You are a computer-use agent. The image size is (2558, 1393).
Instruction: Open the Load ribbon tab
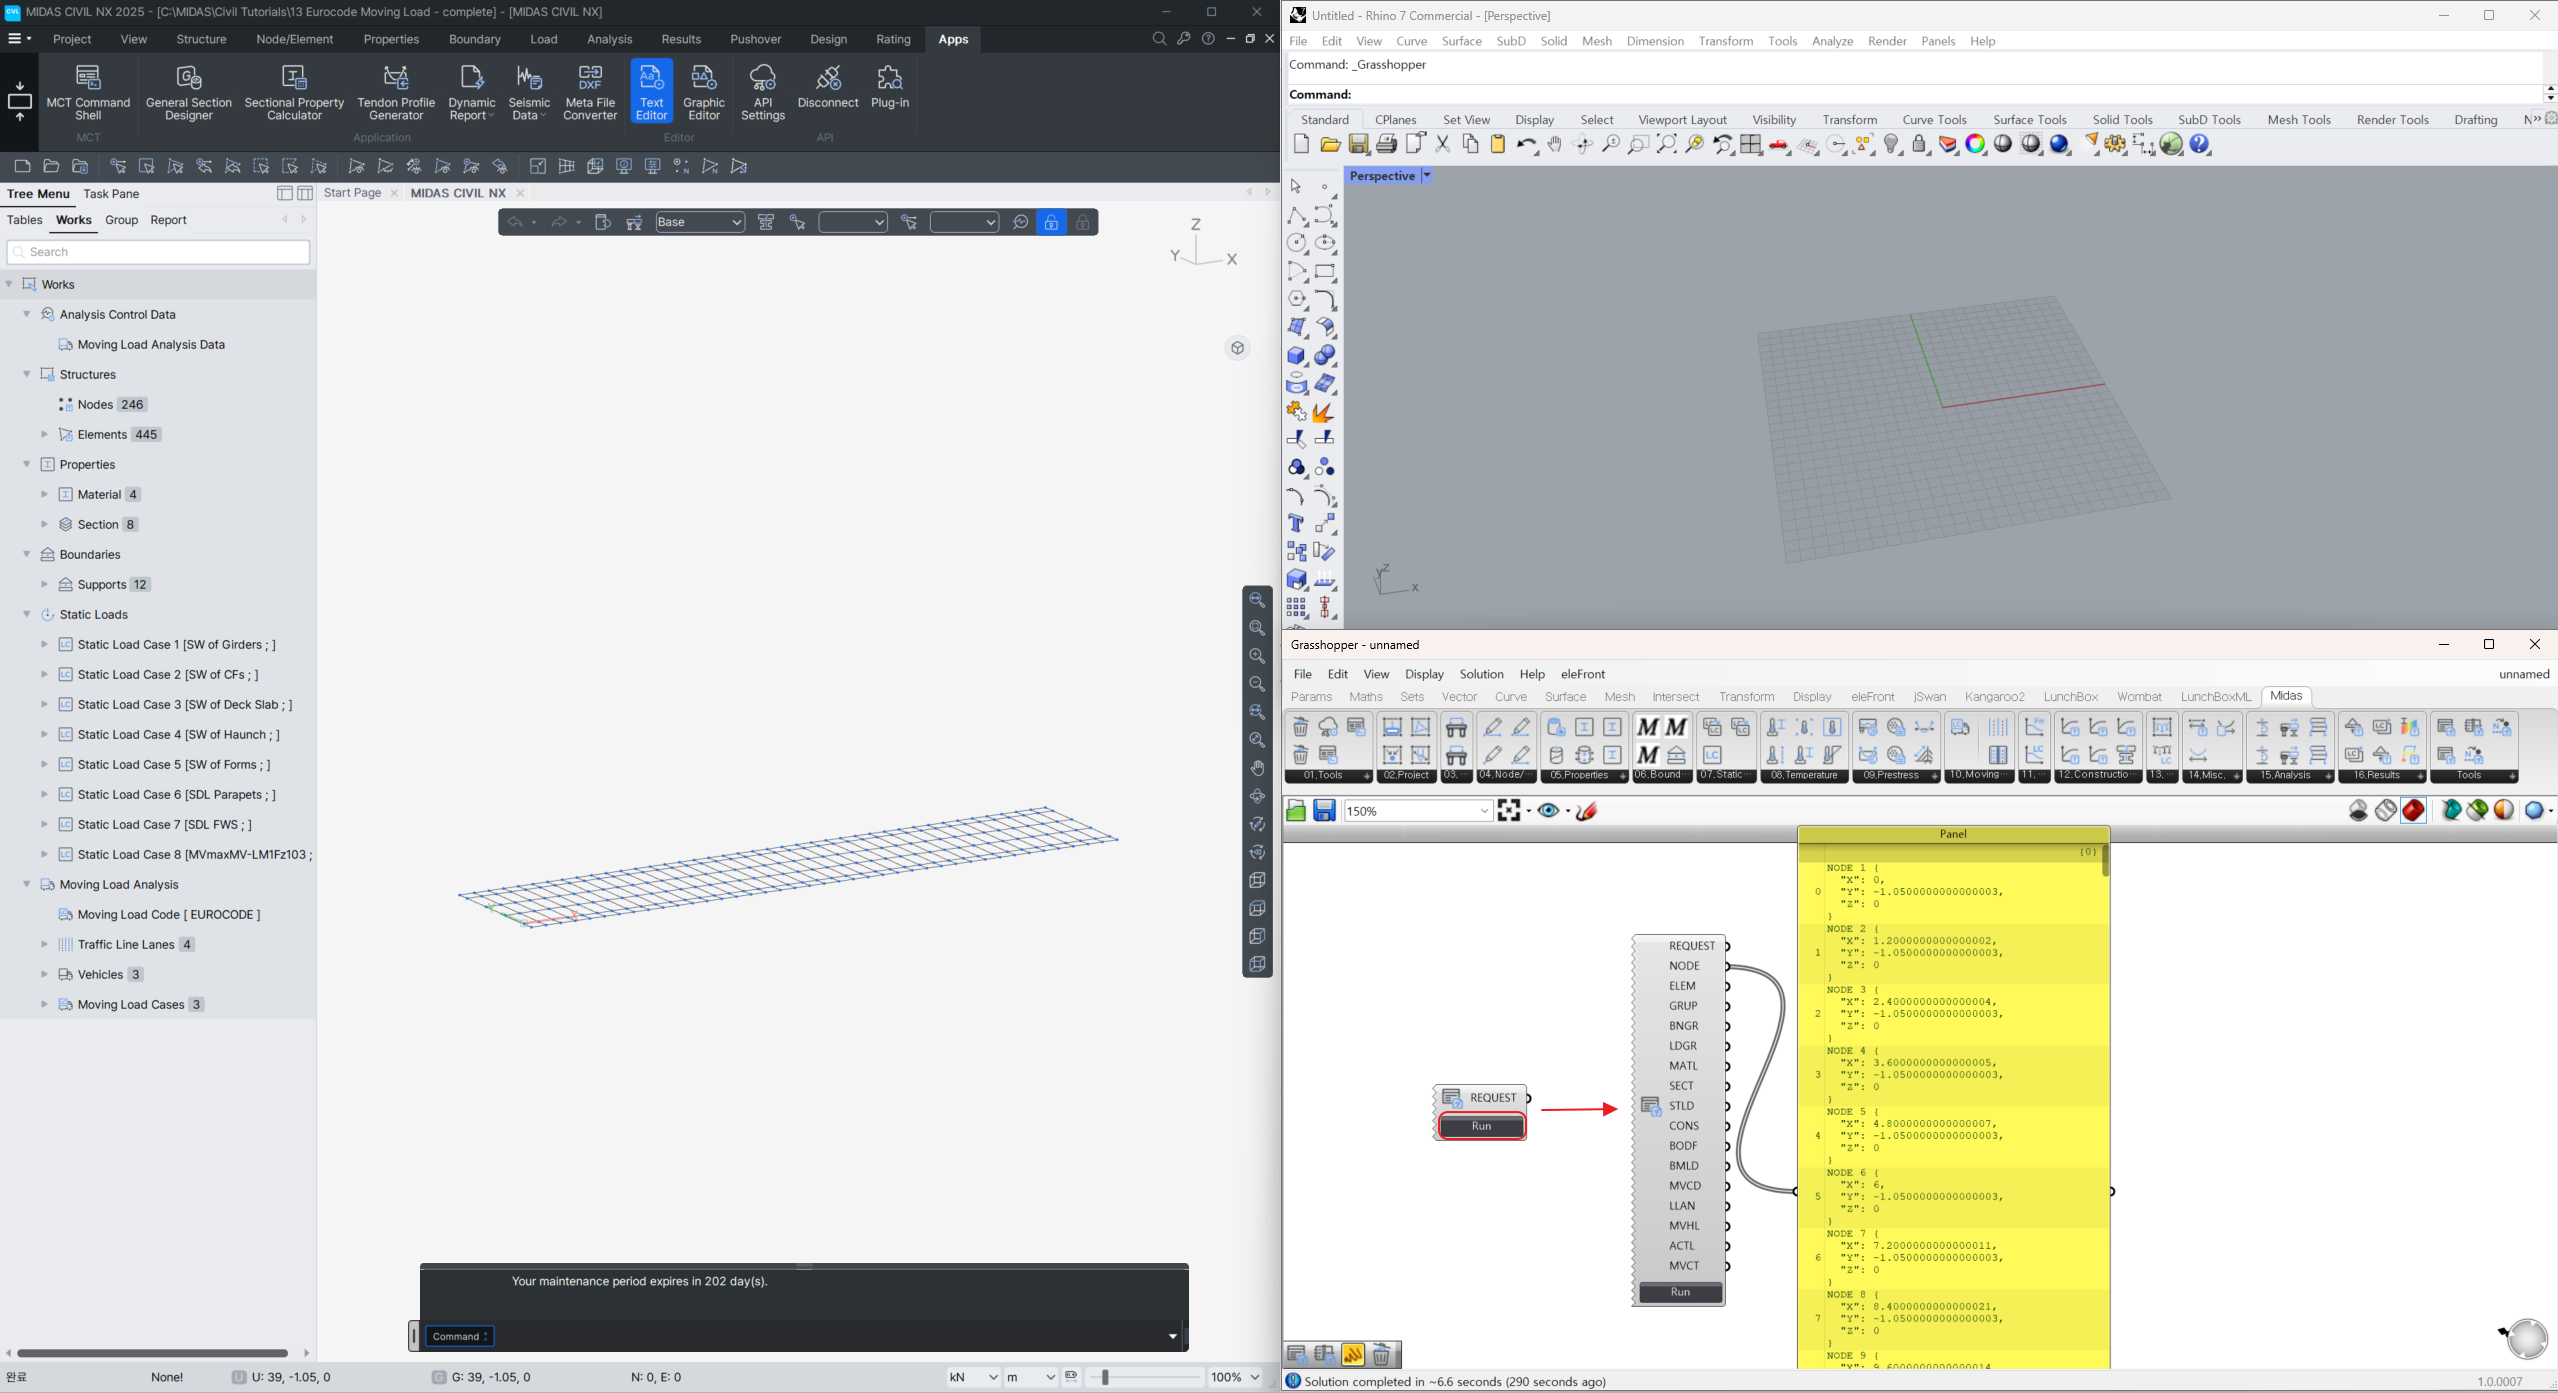pyautogui.click(x=544, y=39)
